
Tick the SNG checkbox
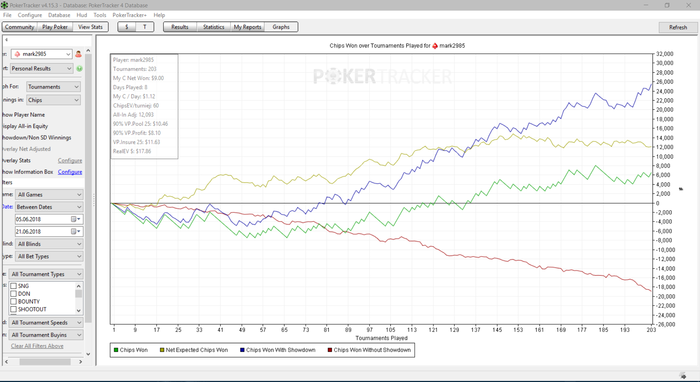coord(13,286)
